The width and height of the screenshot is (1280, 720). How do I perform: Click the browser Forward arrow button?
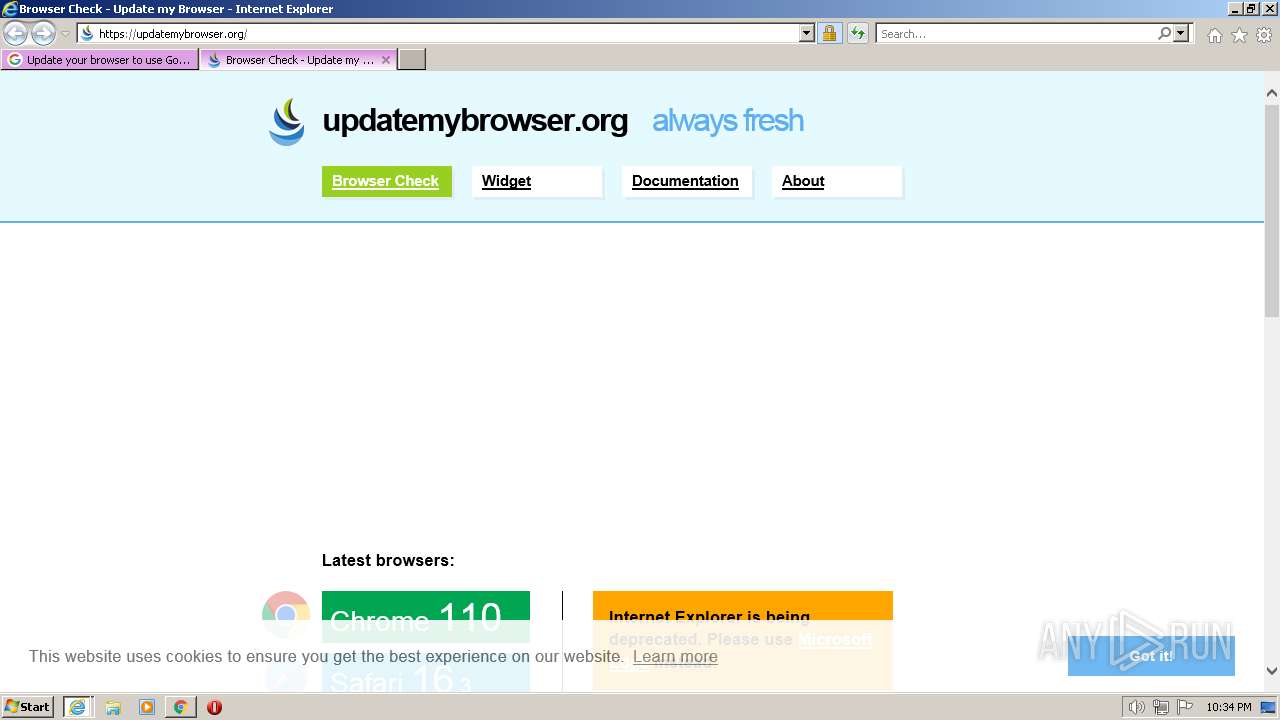tap(43, 33)
